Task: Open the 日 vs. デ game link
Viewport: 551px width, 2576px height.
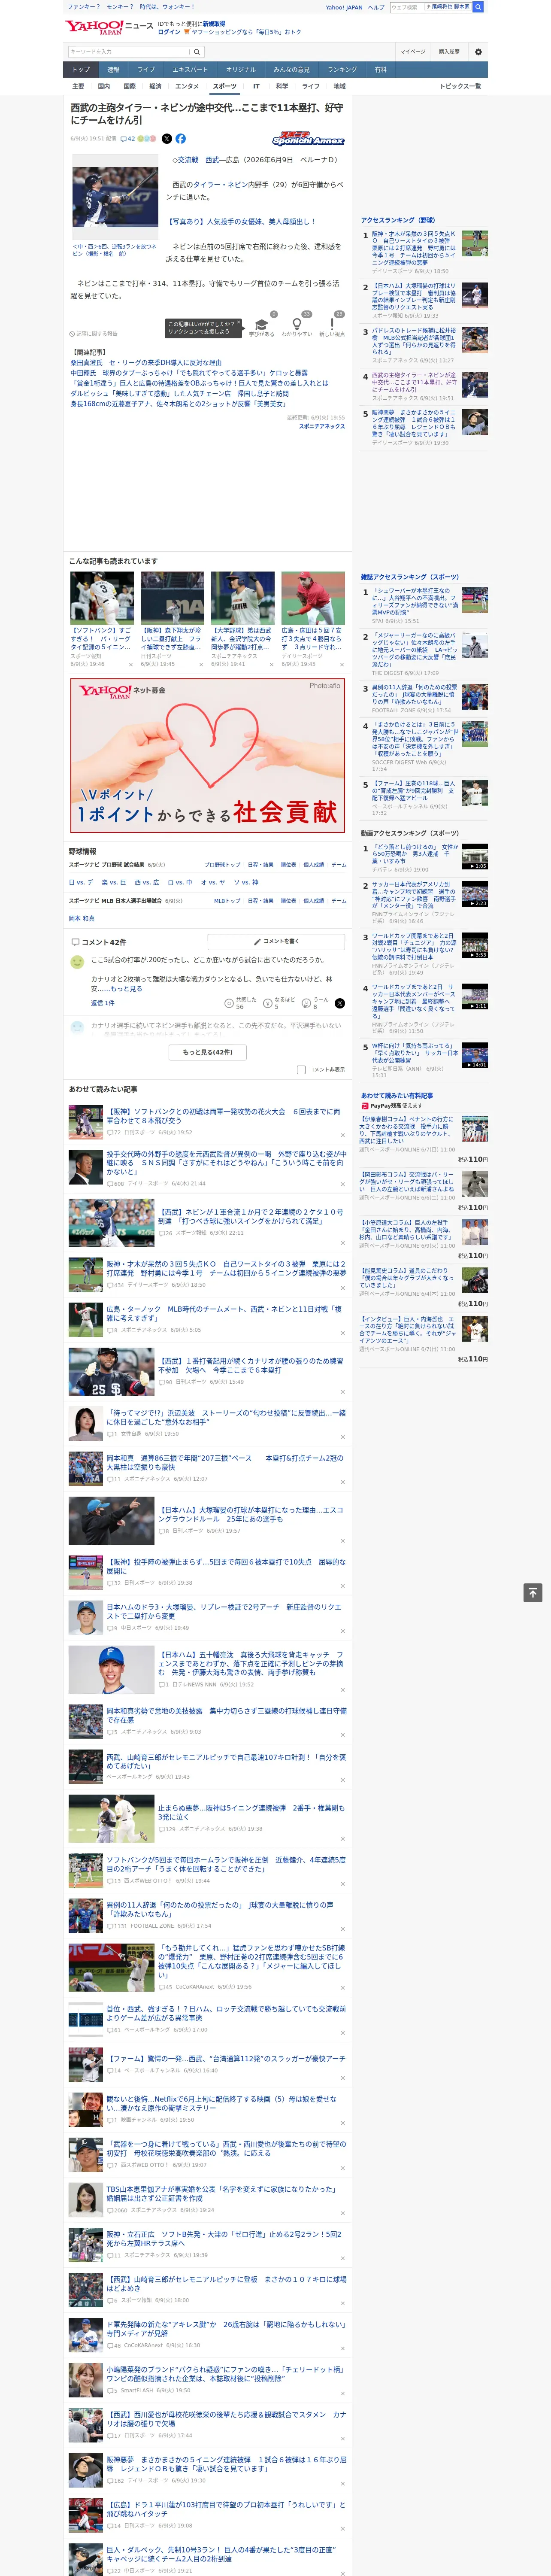Action: tap(81, 882)
